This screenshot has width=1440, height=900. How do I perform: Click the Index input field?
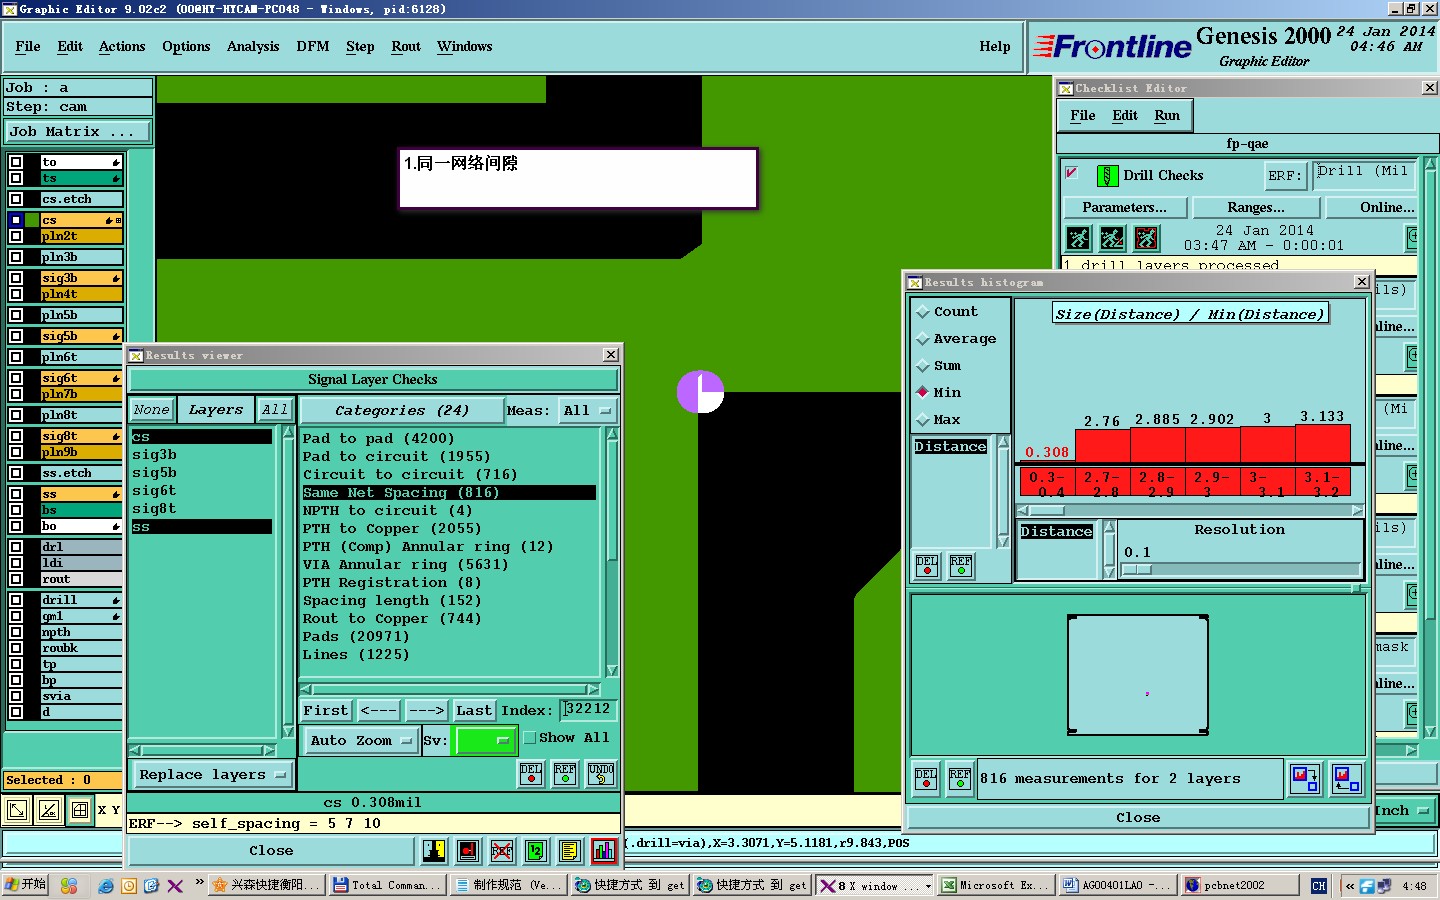tap(588, 709)
